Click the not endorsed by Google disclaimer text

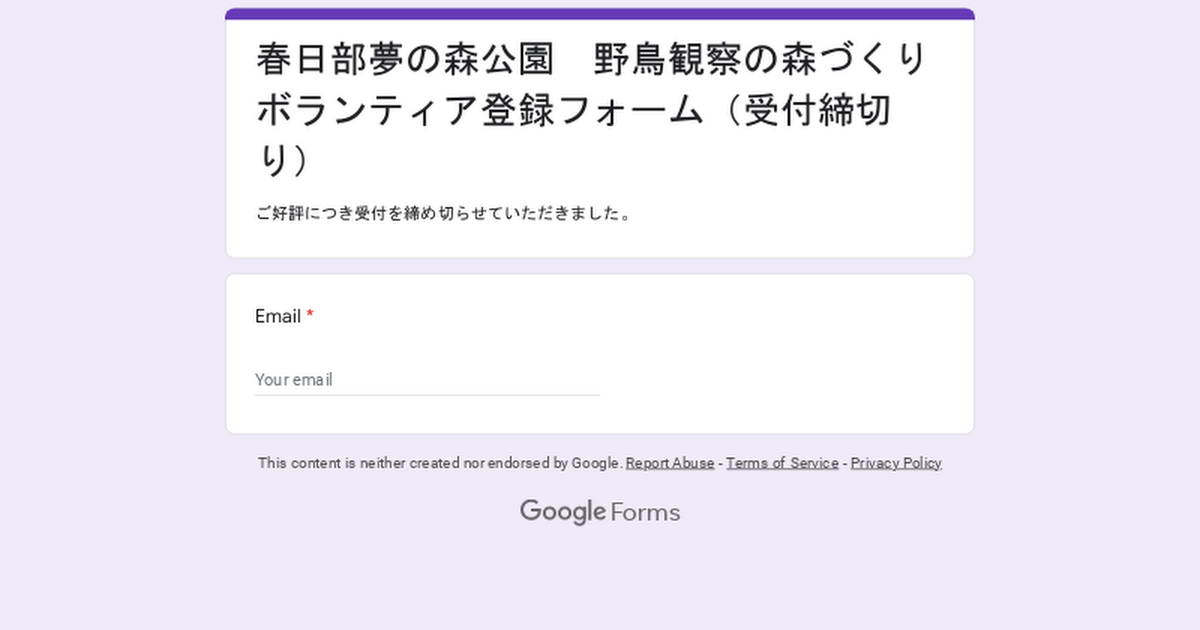click(440, 463)
